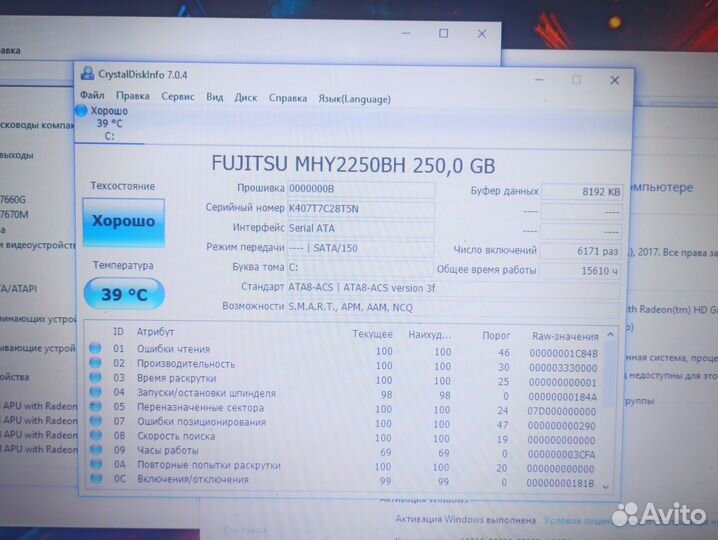The image size is (718, 540).
Task: Click the Хорошо health status button
Action: [124, 223]
